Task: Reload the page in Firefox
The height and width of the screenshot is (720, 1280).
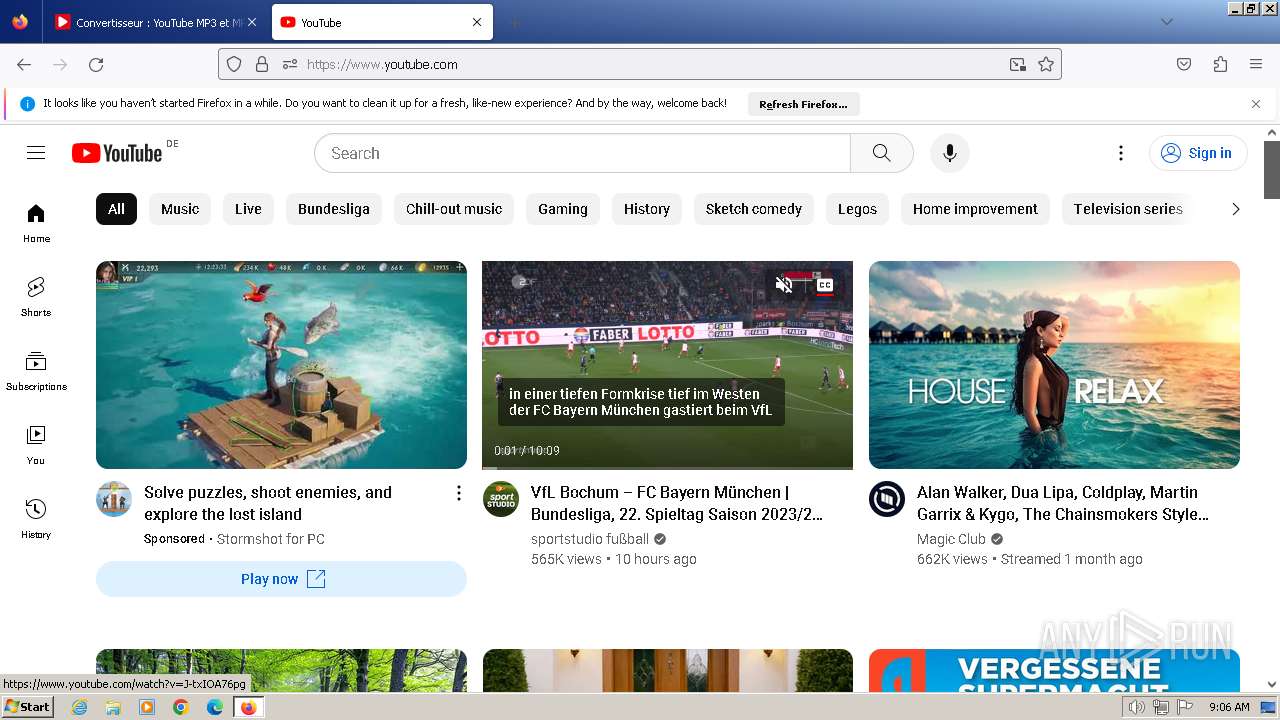Action: tap(96, 64)
